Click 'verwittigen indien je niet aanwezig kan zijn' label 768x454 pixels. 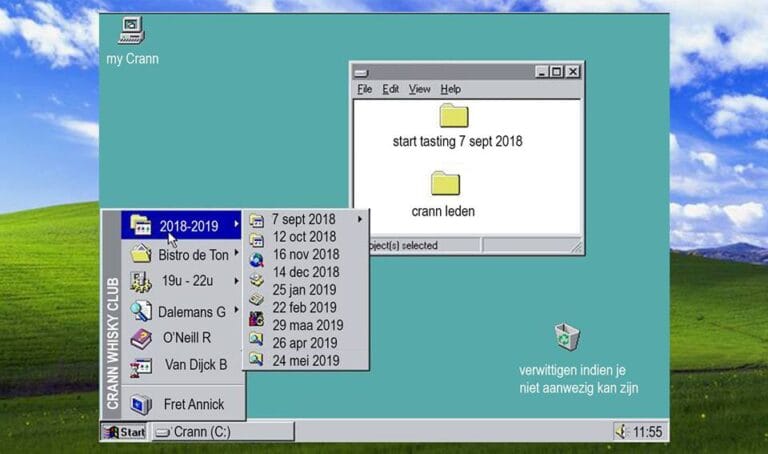pos(578,379)
